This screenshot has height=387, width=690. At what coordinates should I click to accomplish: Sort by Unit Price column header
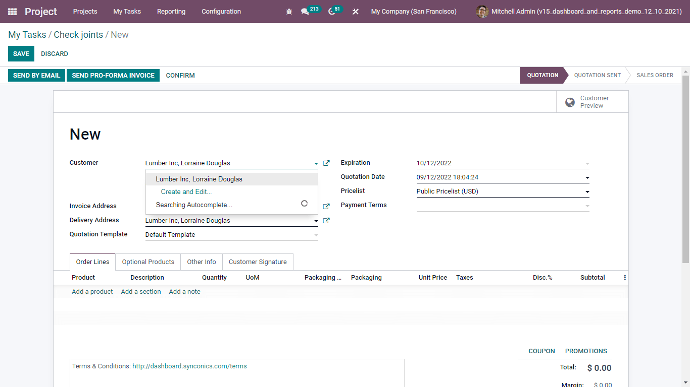coord(433,277)
